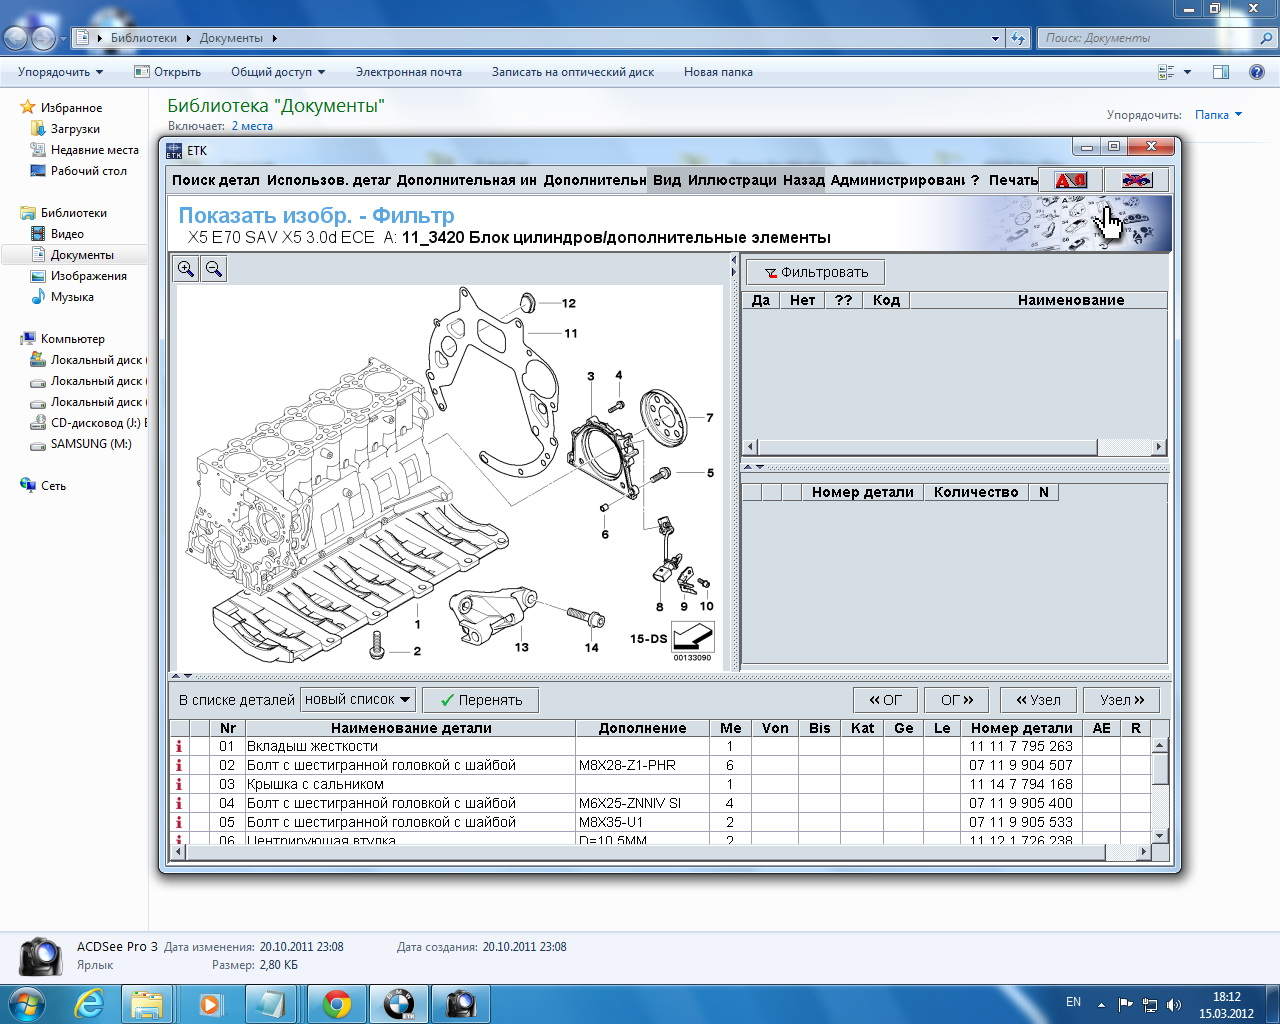The width and height of the screenshot is (1280, 1024).
Task: Open the Печать menu item
Action: pyautogui.click(x=1012, y=180)
